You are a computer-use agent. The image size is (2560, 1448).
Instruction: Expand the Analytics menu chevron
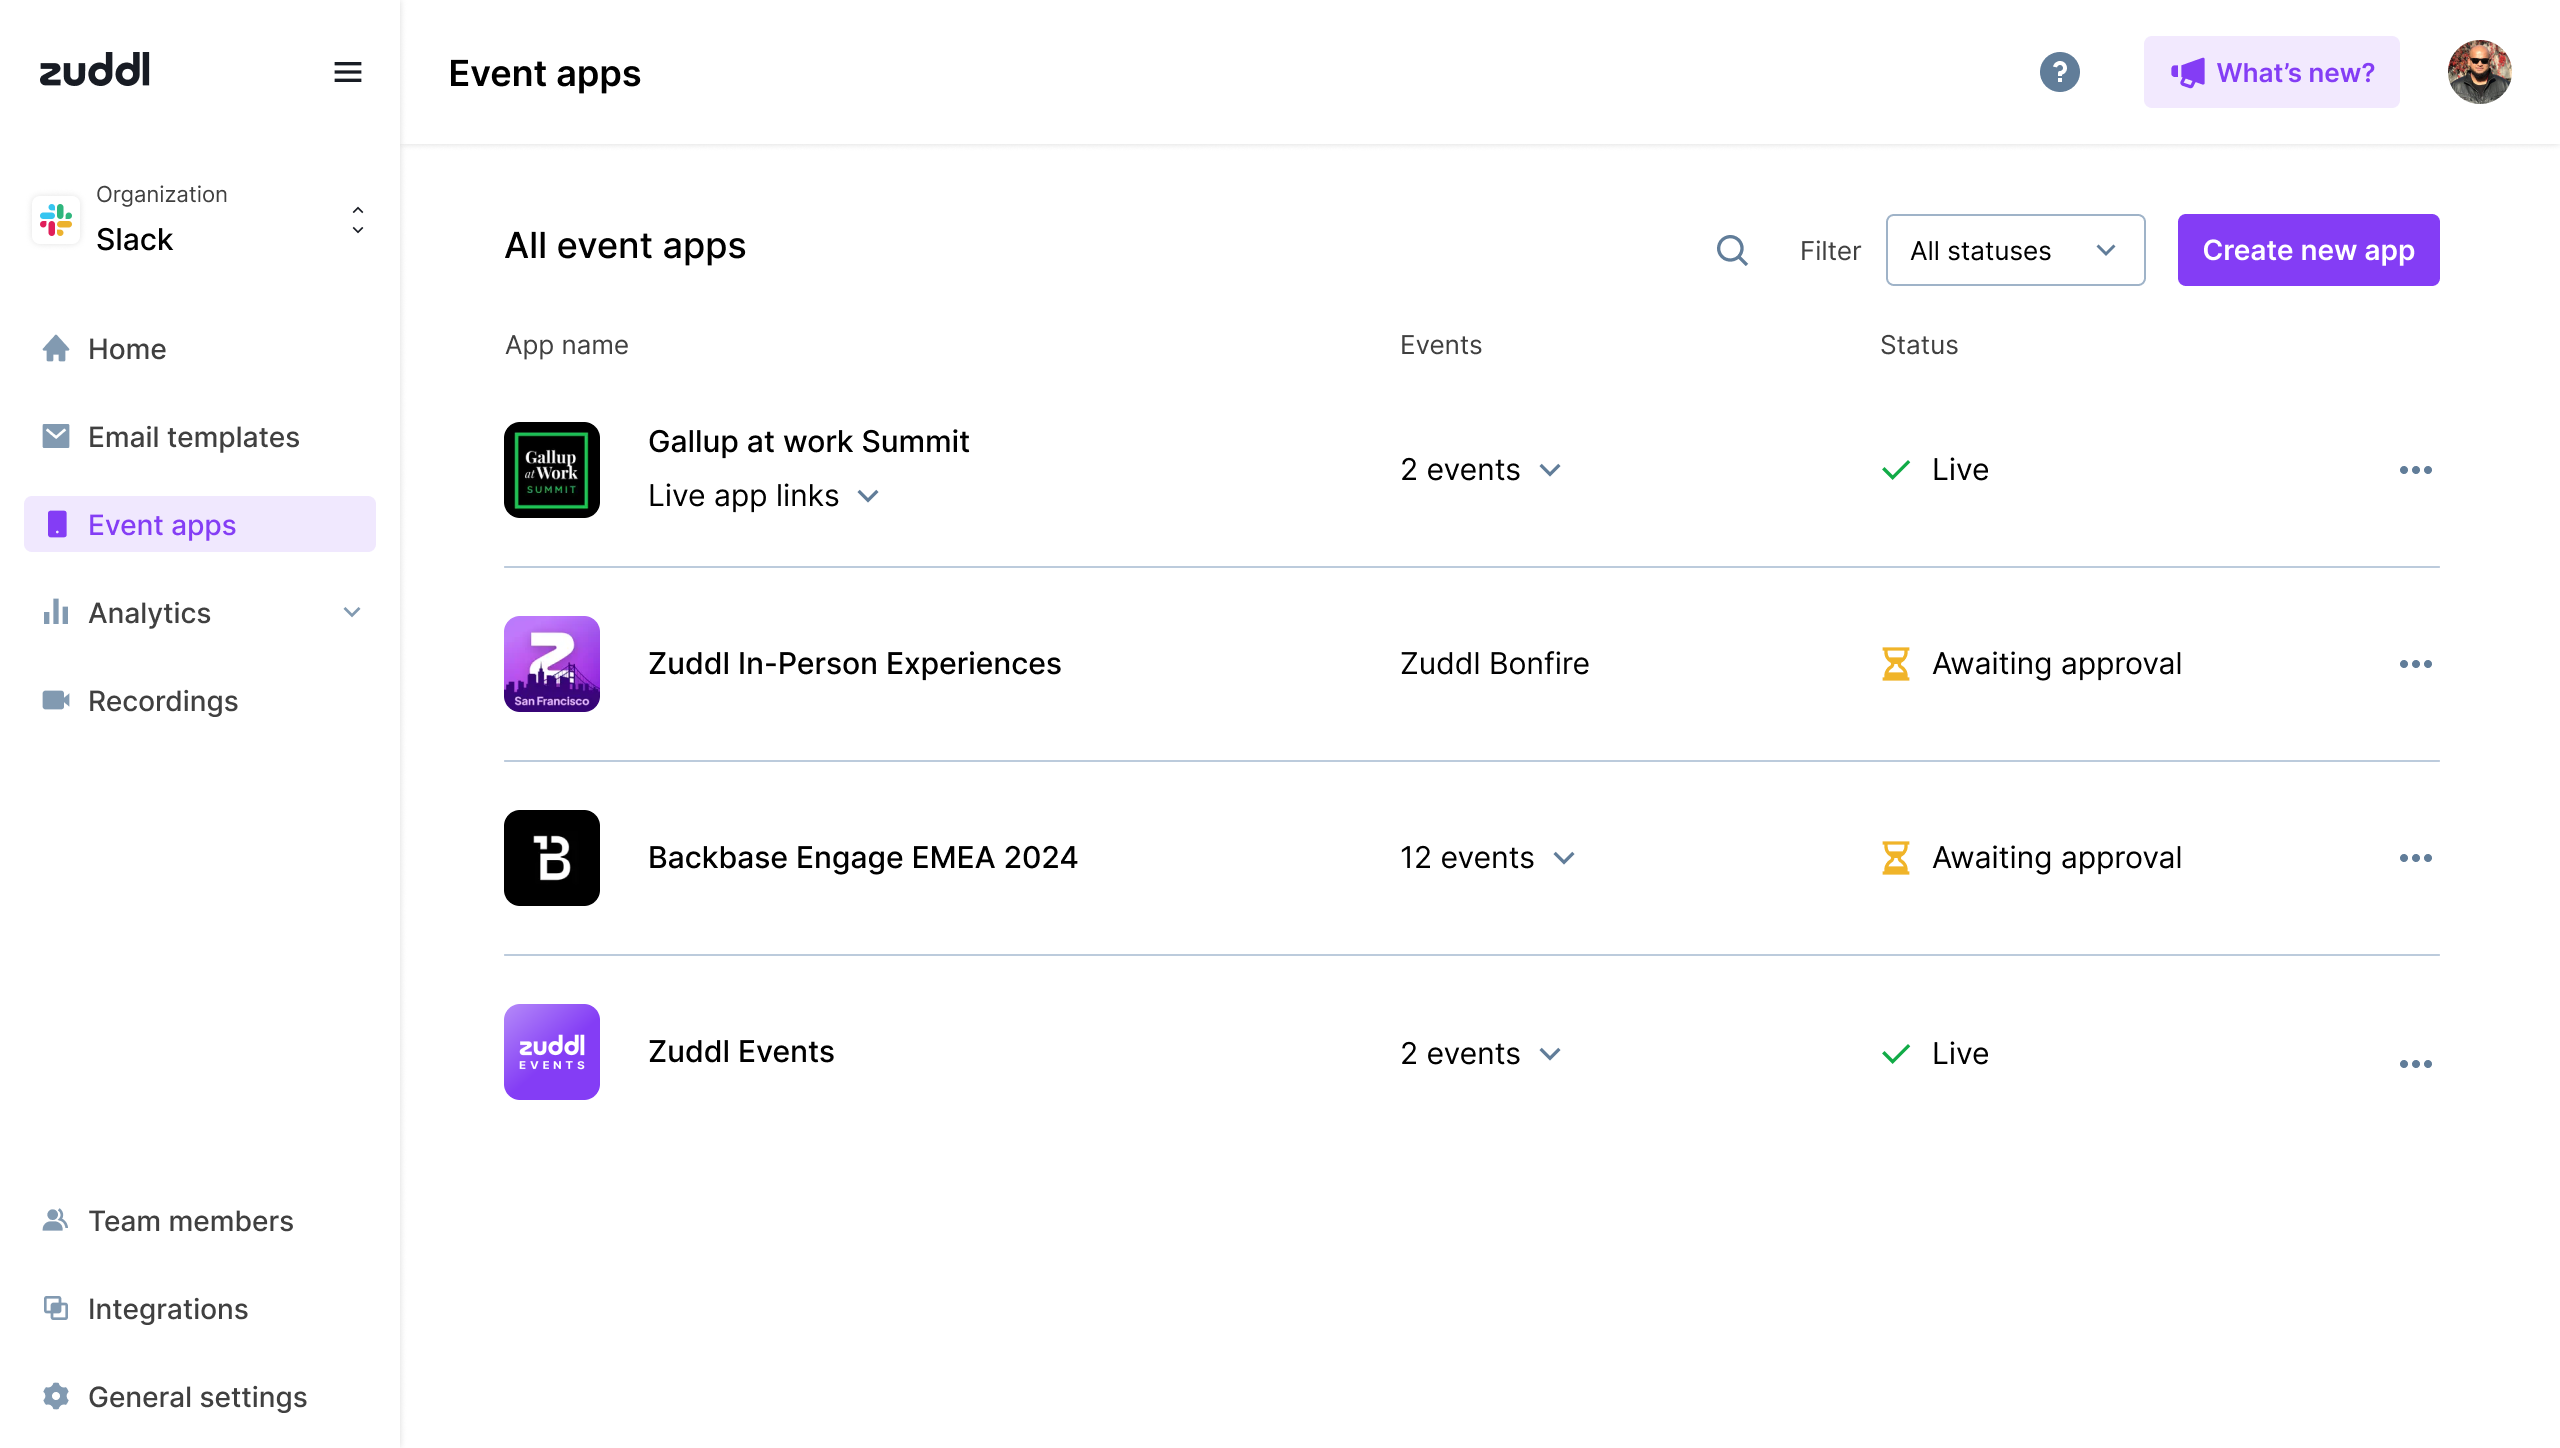coord(352,612)
